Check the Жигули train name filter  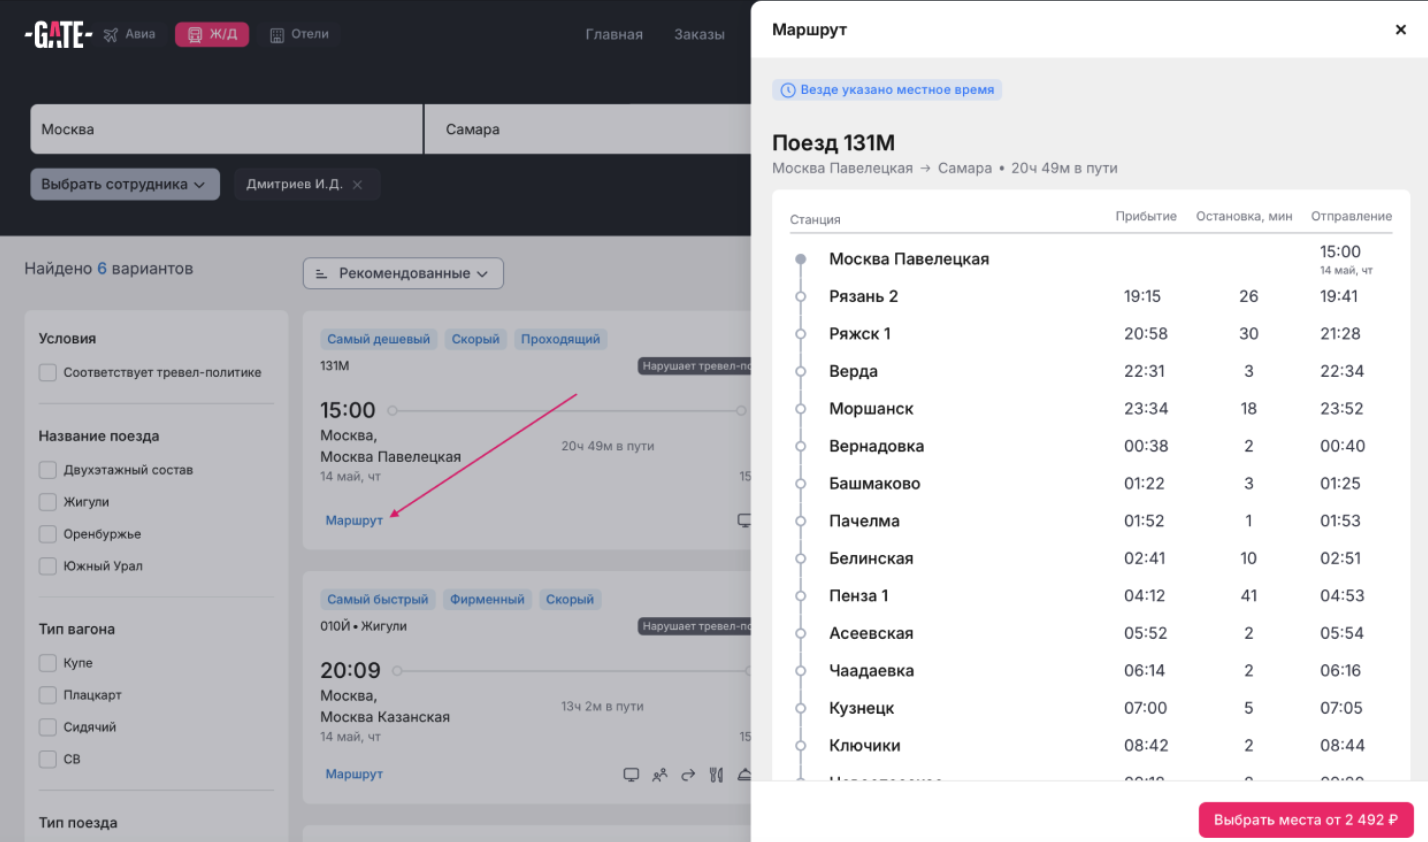[x=48, y=502]
